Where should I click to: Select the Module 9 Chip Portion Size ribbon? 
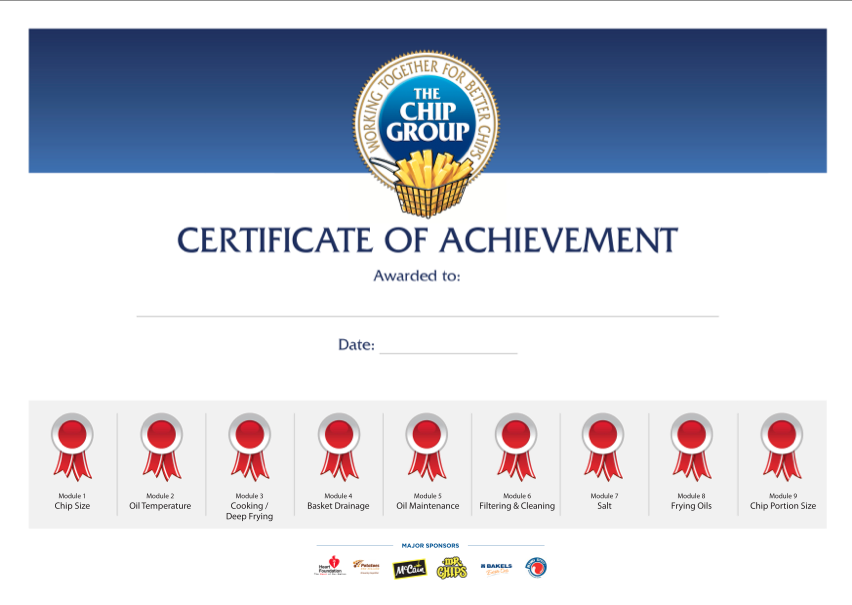(782, 447)
